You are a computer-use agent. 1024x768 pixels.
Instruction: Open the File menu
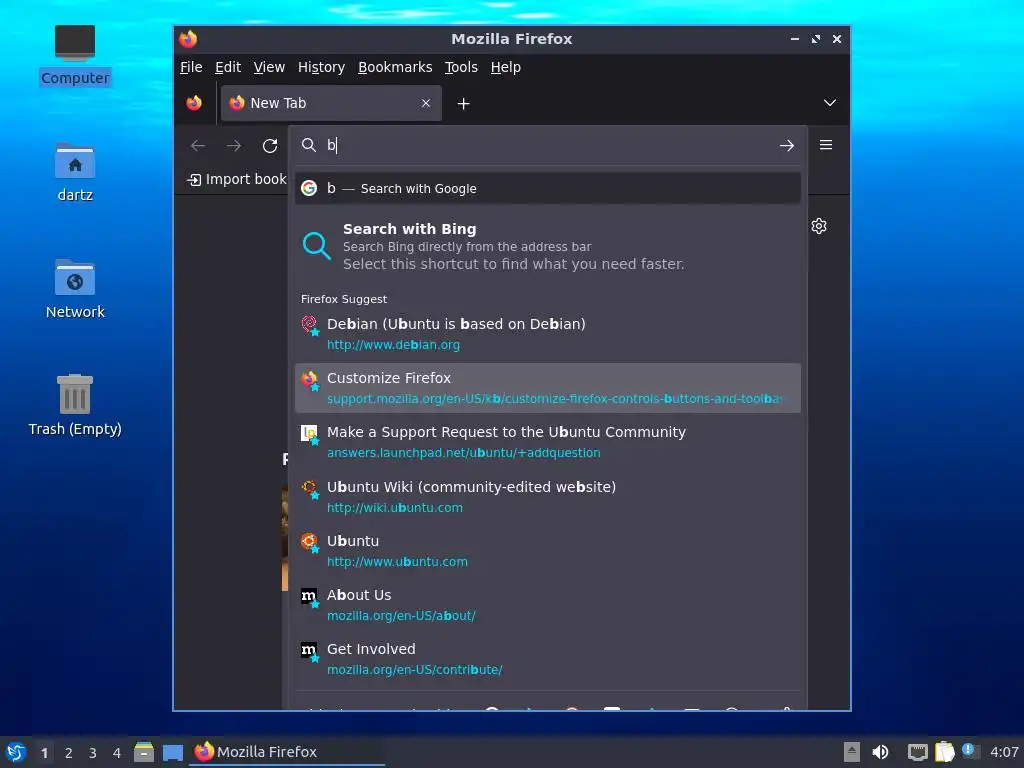[191, 67]
